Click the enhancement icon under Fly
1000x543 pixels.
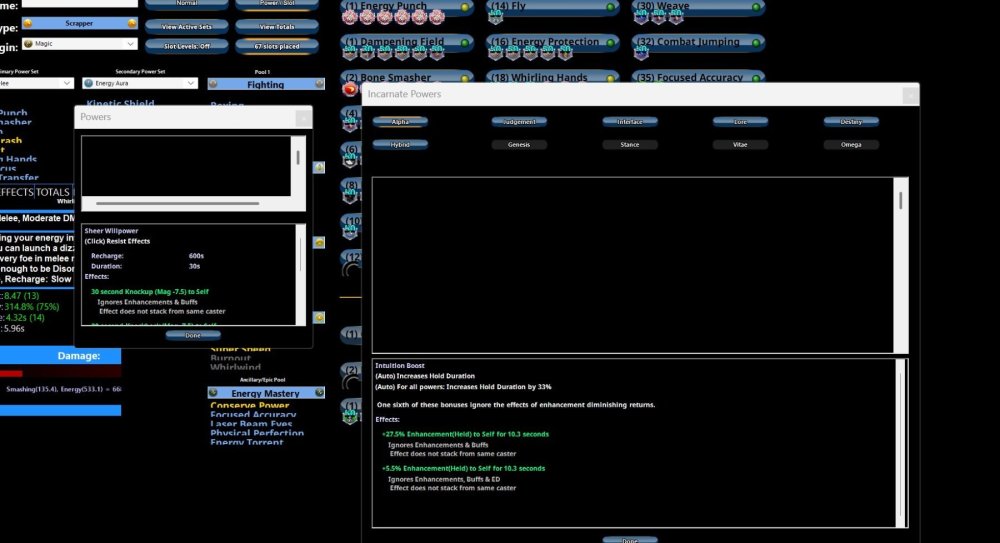pos(495,18)
